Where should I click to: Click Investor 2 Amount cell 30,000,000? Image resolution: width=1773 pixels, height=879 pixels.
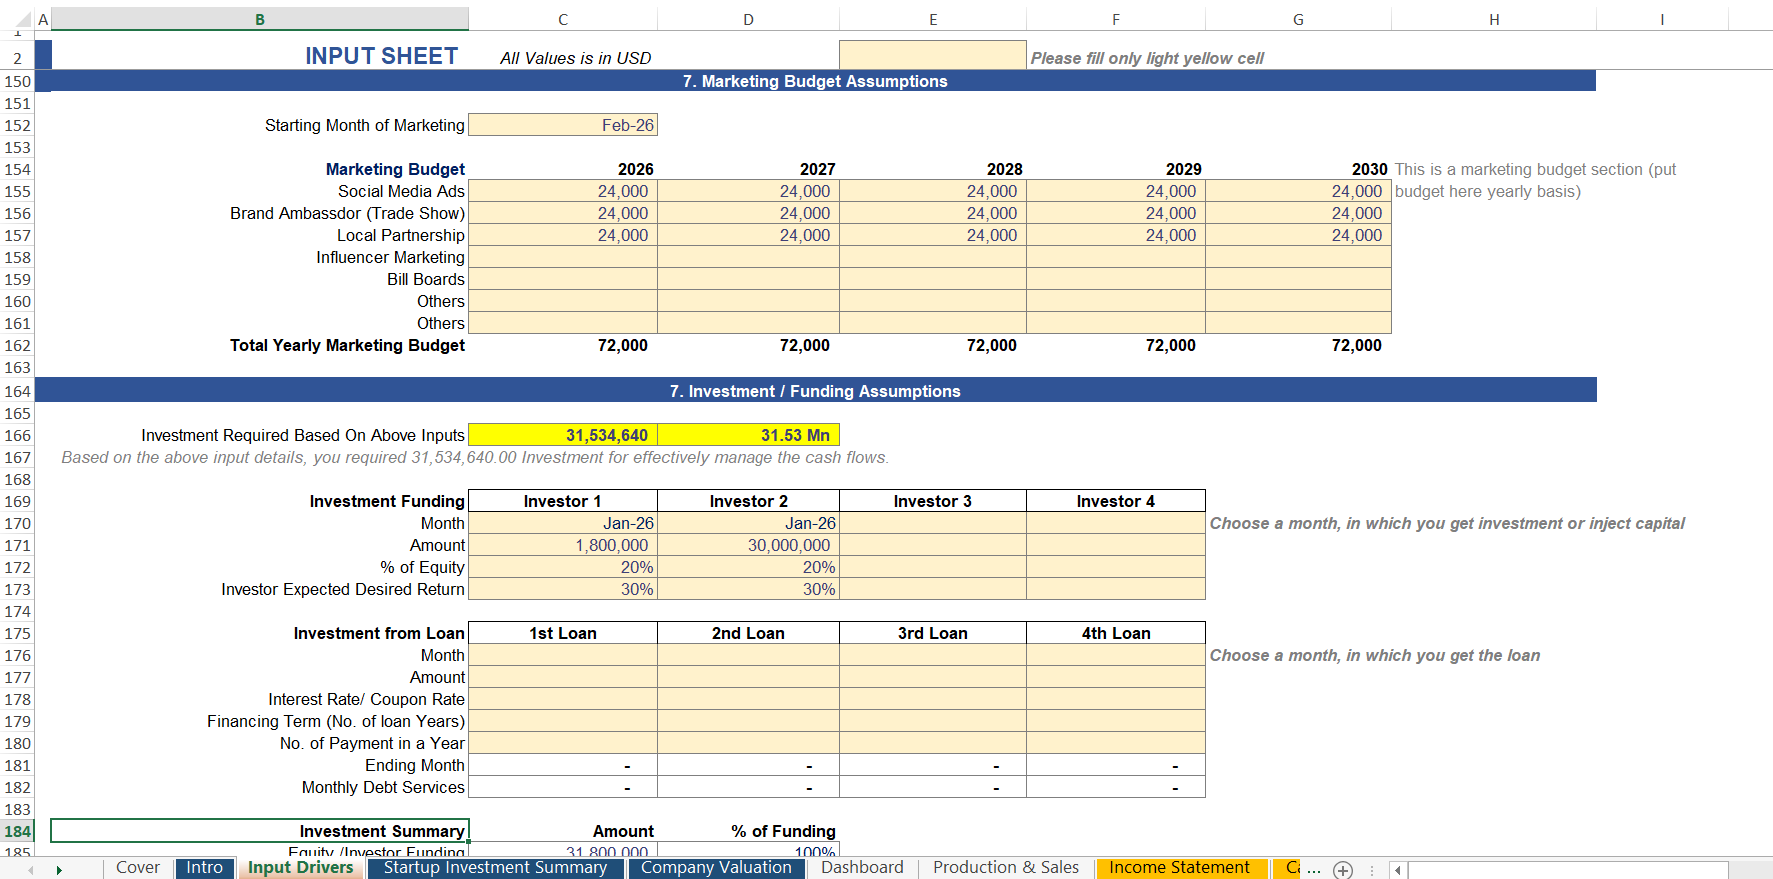click(748, 545)
